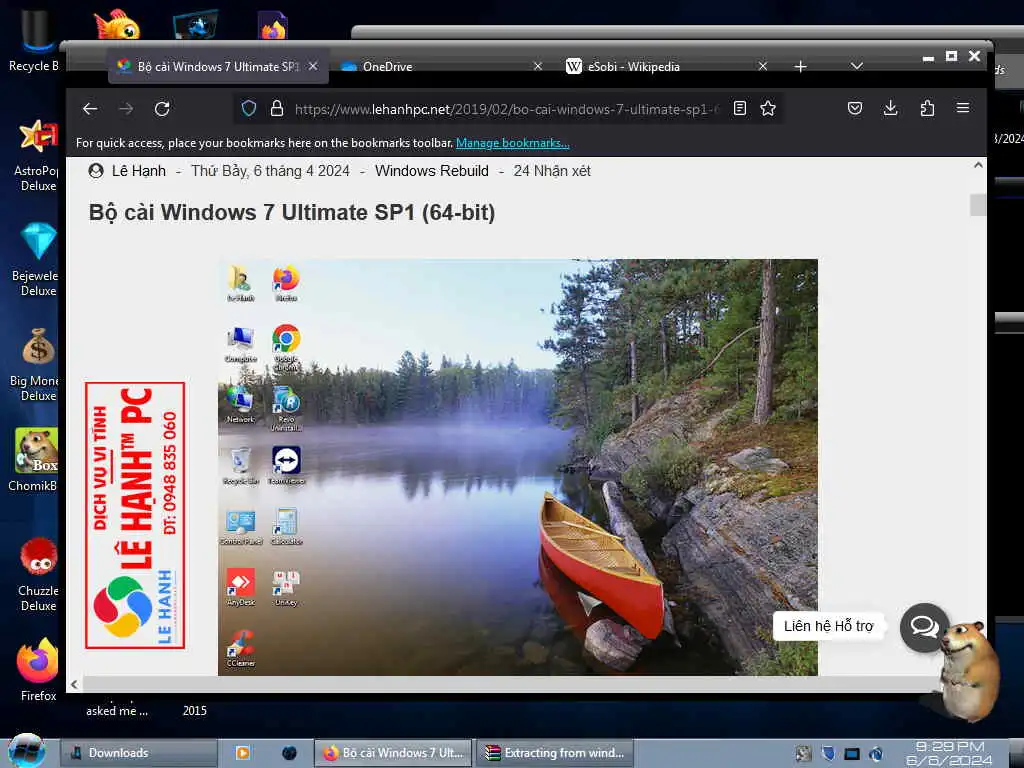
Task: Select the Firefox Bộ cài Windows 7 taskbar button
Action: coord(394,753)
